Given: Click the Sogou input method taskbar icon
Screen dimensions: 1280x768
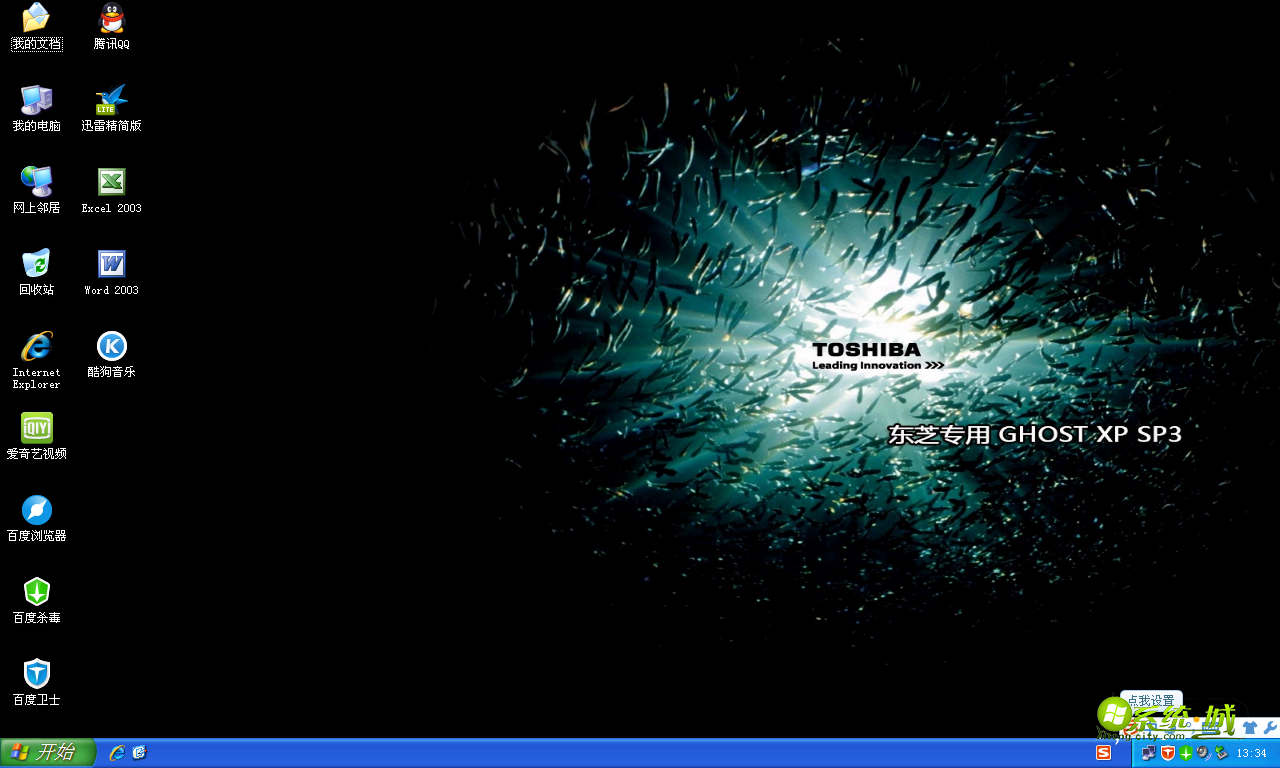Looking at the screenshot, I should [x=1104, y=753].
